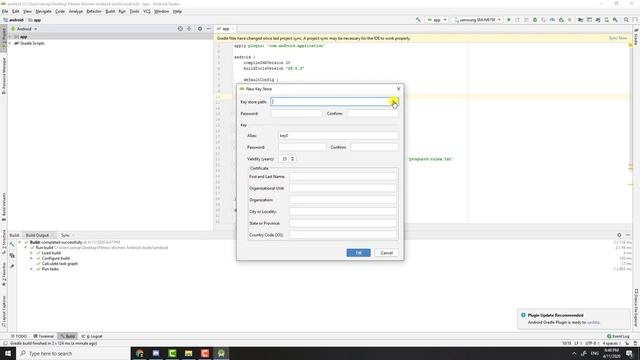The width and height of the screenshot is (640, 360).
Task: Open the Build menu
Action: tap(110, 11)
